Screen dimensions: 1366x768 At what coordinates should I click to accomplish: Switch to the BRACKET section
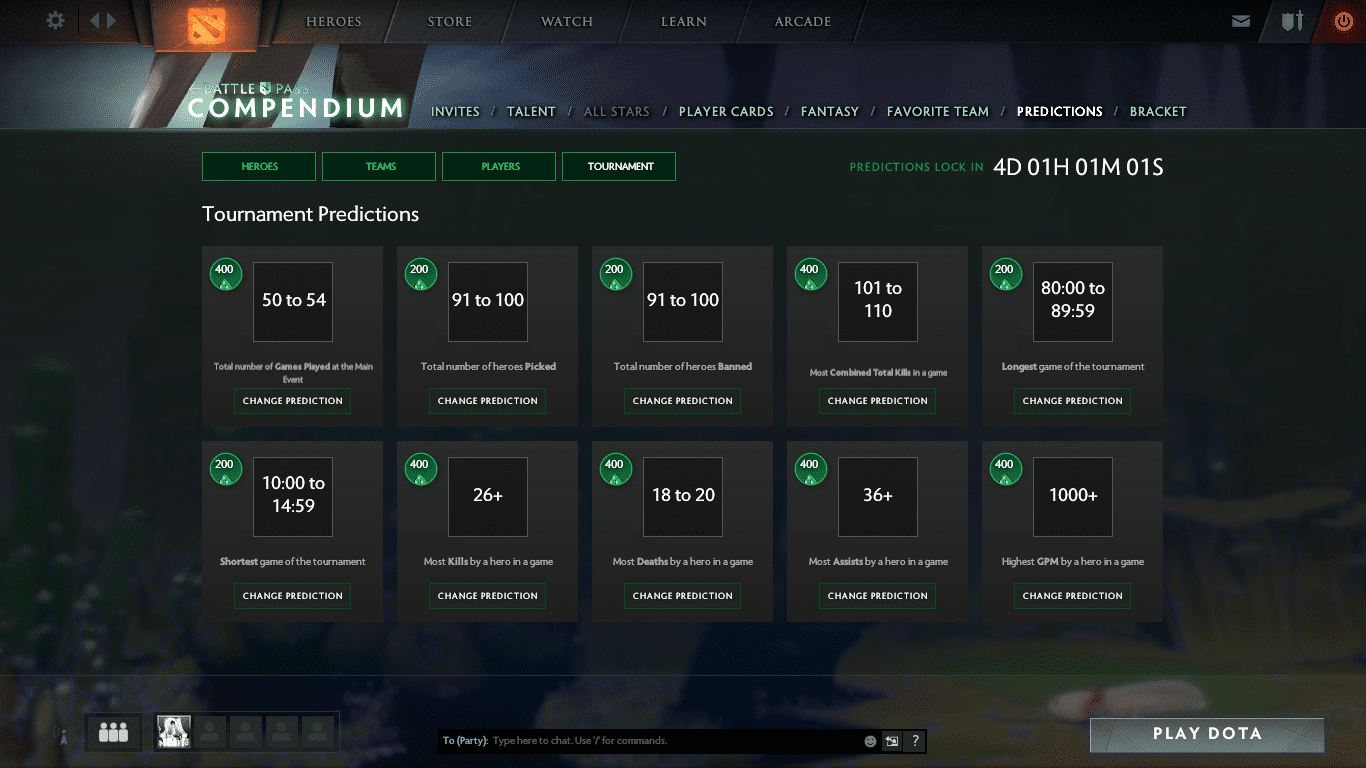1158,111
